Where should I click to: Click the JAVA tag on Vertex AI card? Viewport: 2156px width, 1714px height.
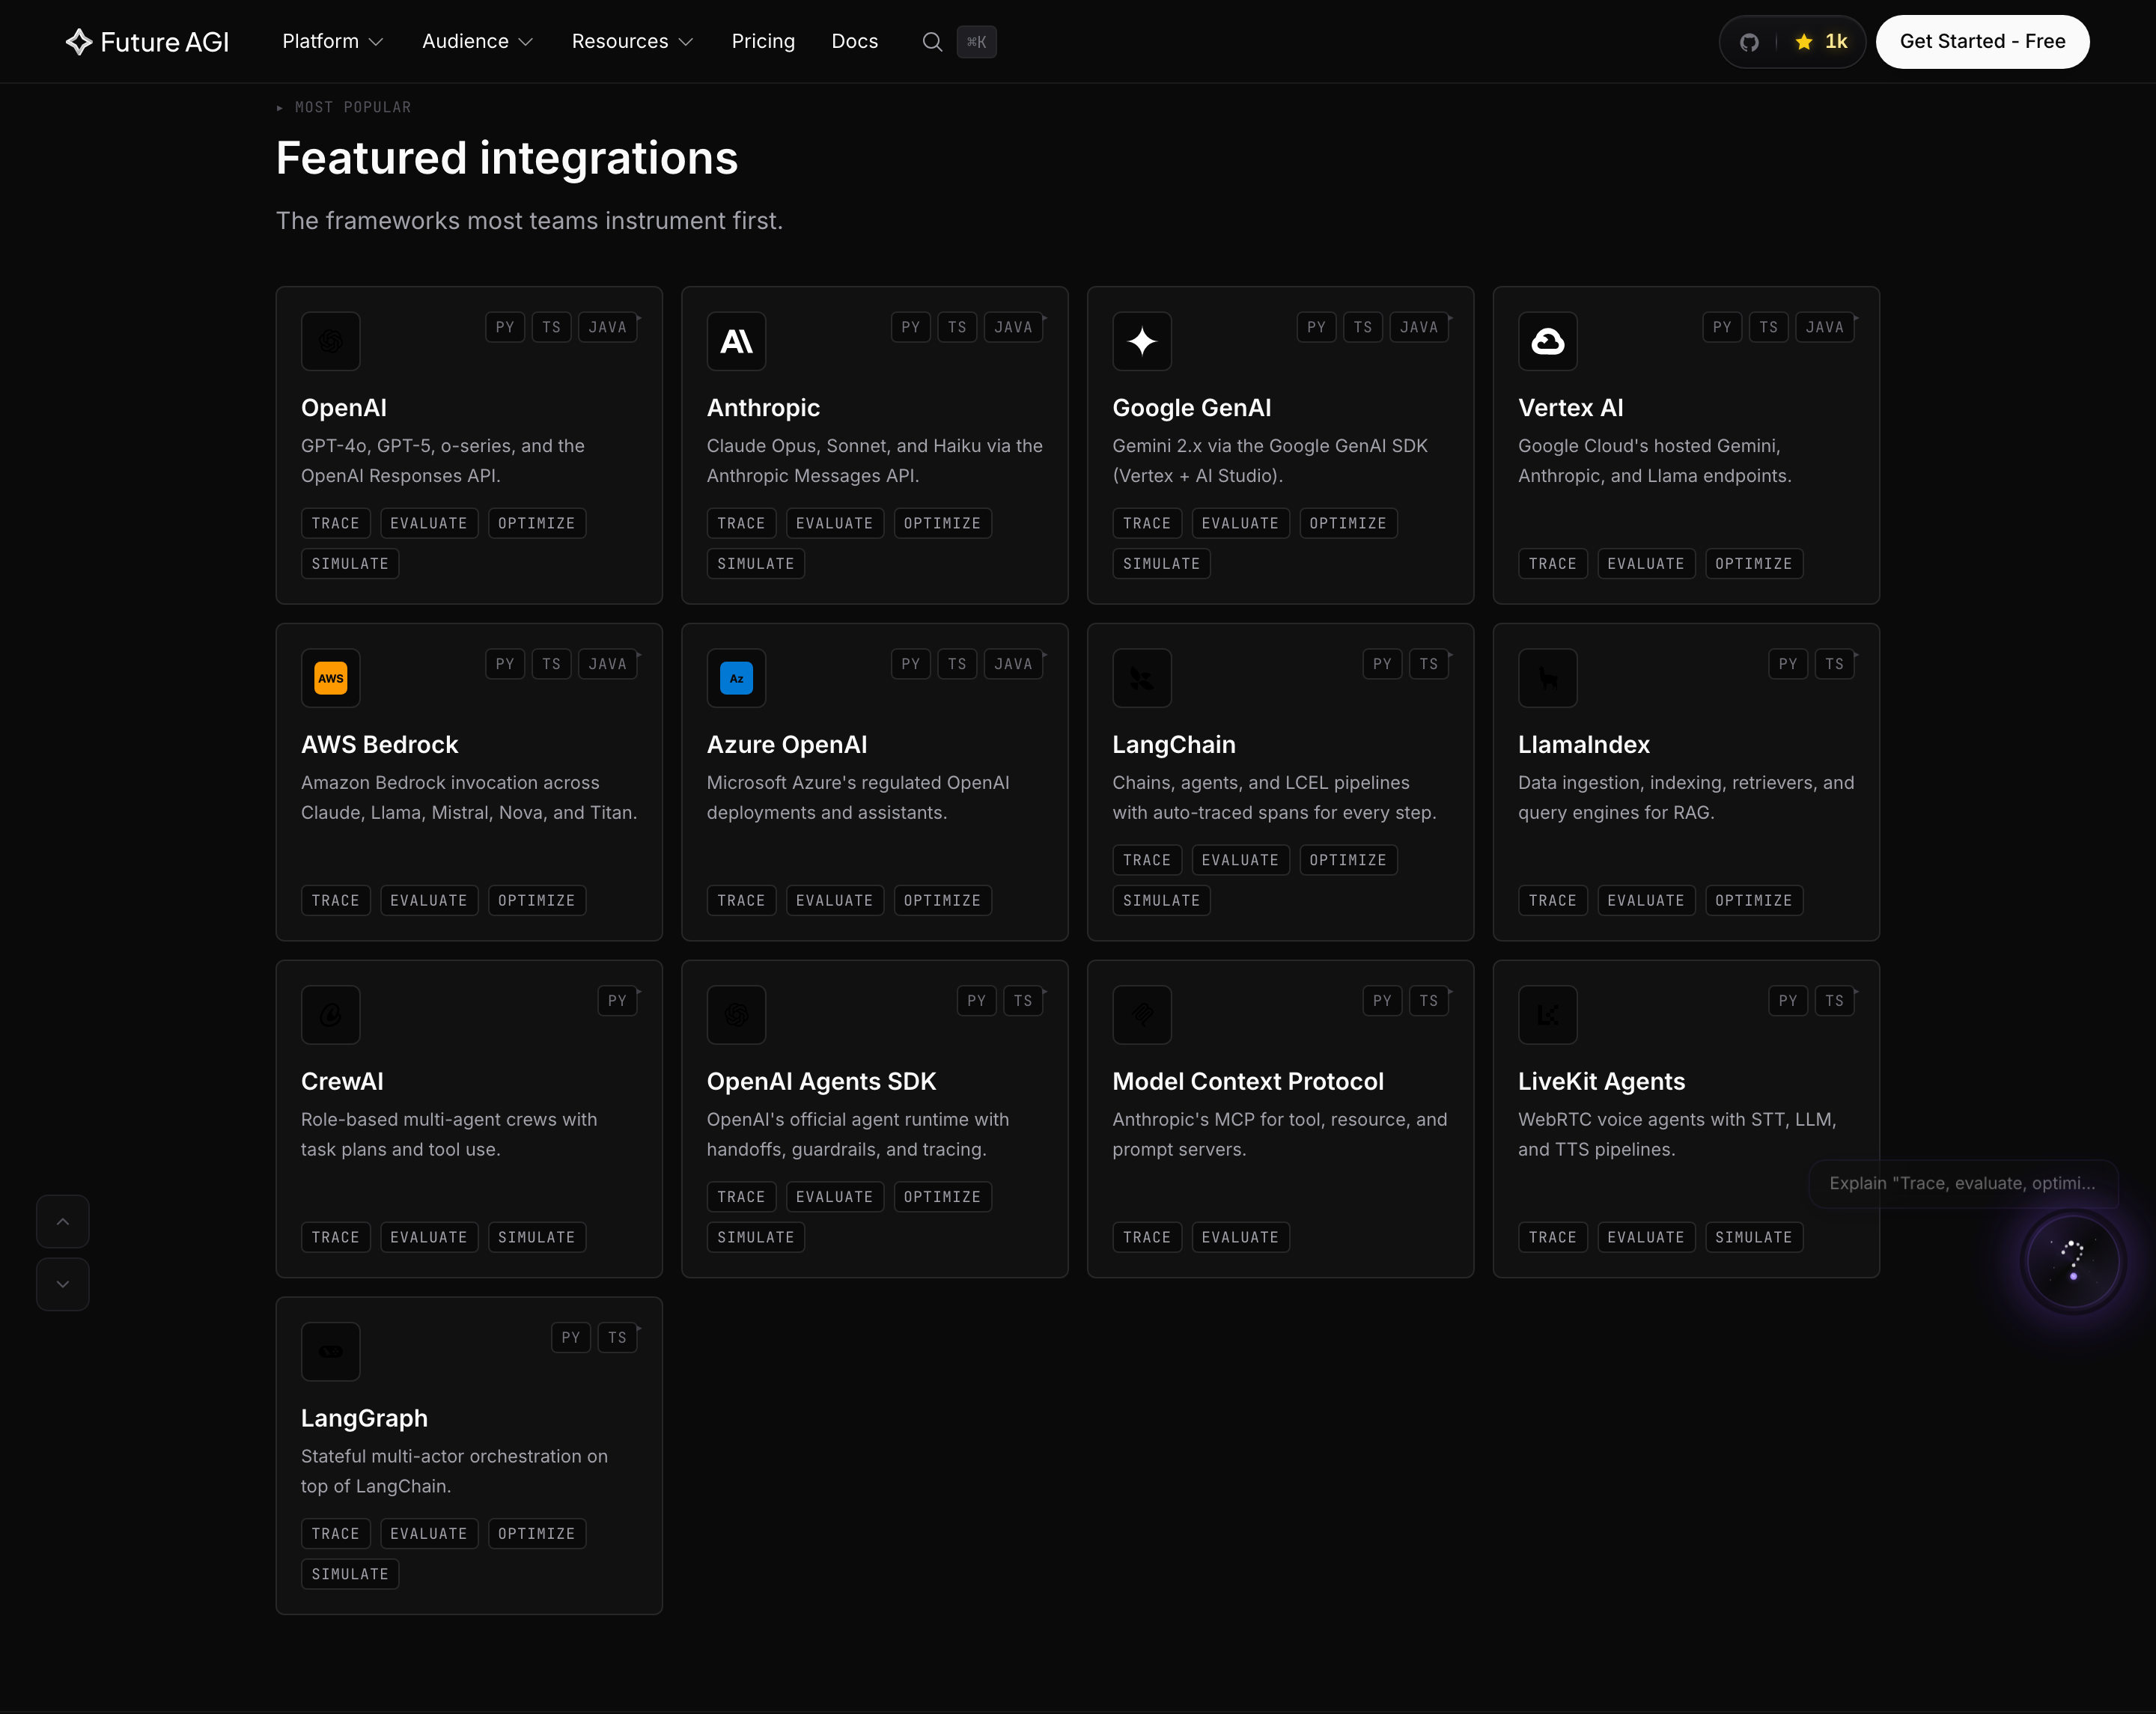point(1825,327)
